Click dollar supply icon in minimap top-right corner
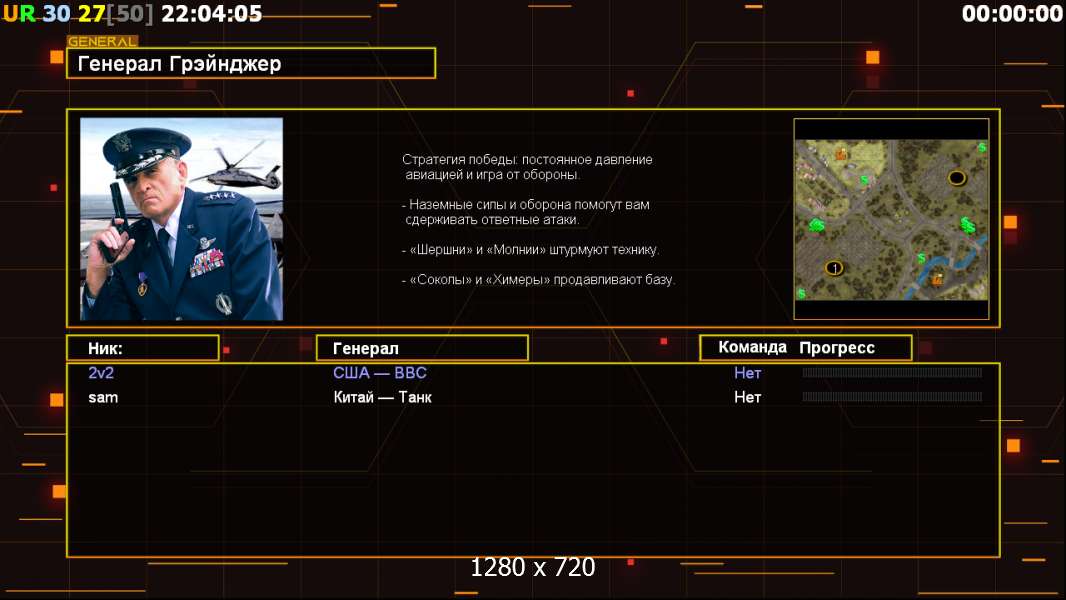 (x=982, y=147)
